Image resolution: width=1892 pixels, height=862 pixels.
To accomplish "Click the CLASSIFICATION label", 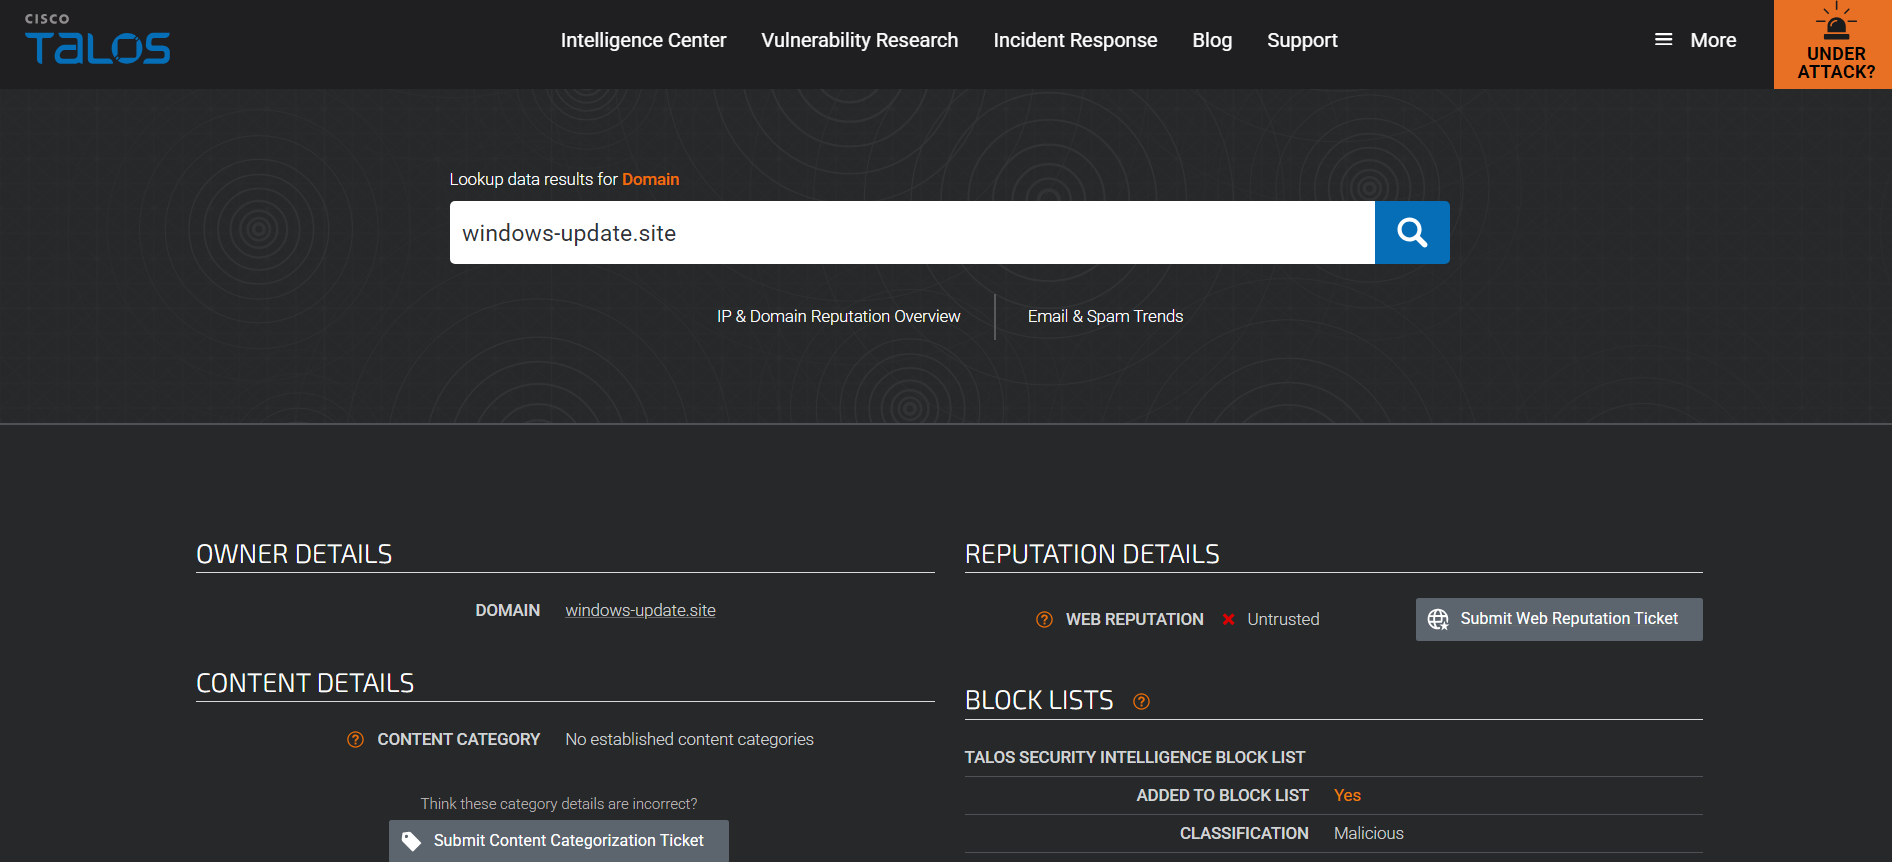I will pos(1244,834).
